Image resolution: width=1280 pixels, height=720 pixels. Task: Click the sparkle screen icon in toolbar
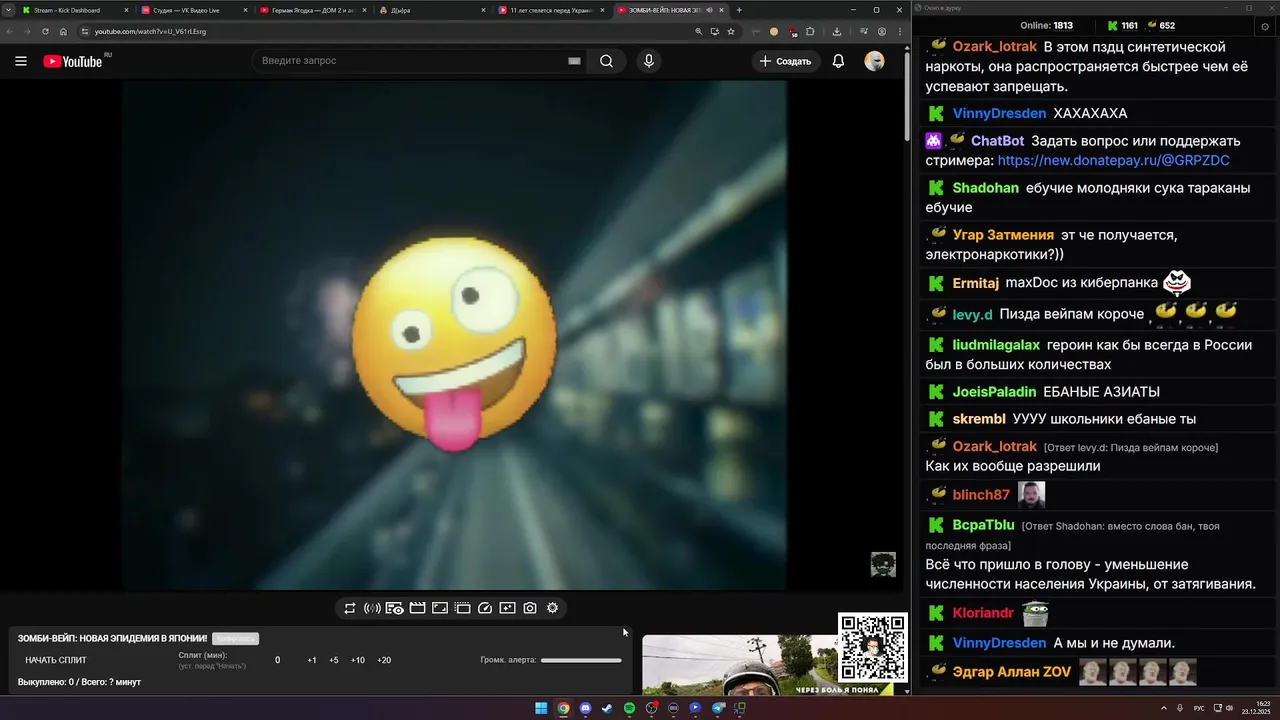coord(507,608)
